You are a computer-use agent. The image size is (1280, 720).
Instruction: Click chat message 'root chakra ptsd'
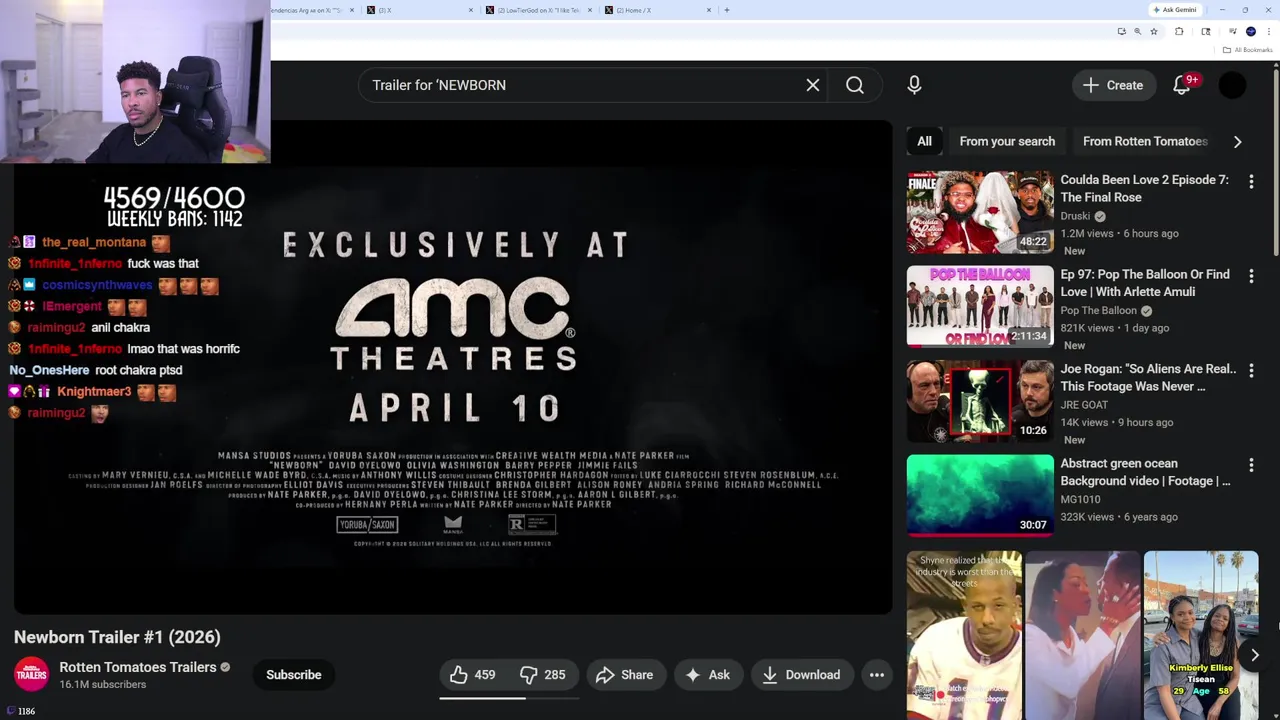(138, 370)
